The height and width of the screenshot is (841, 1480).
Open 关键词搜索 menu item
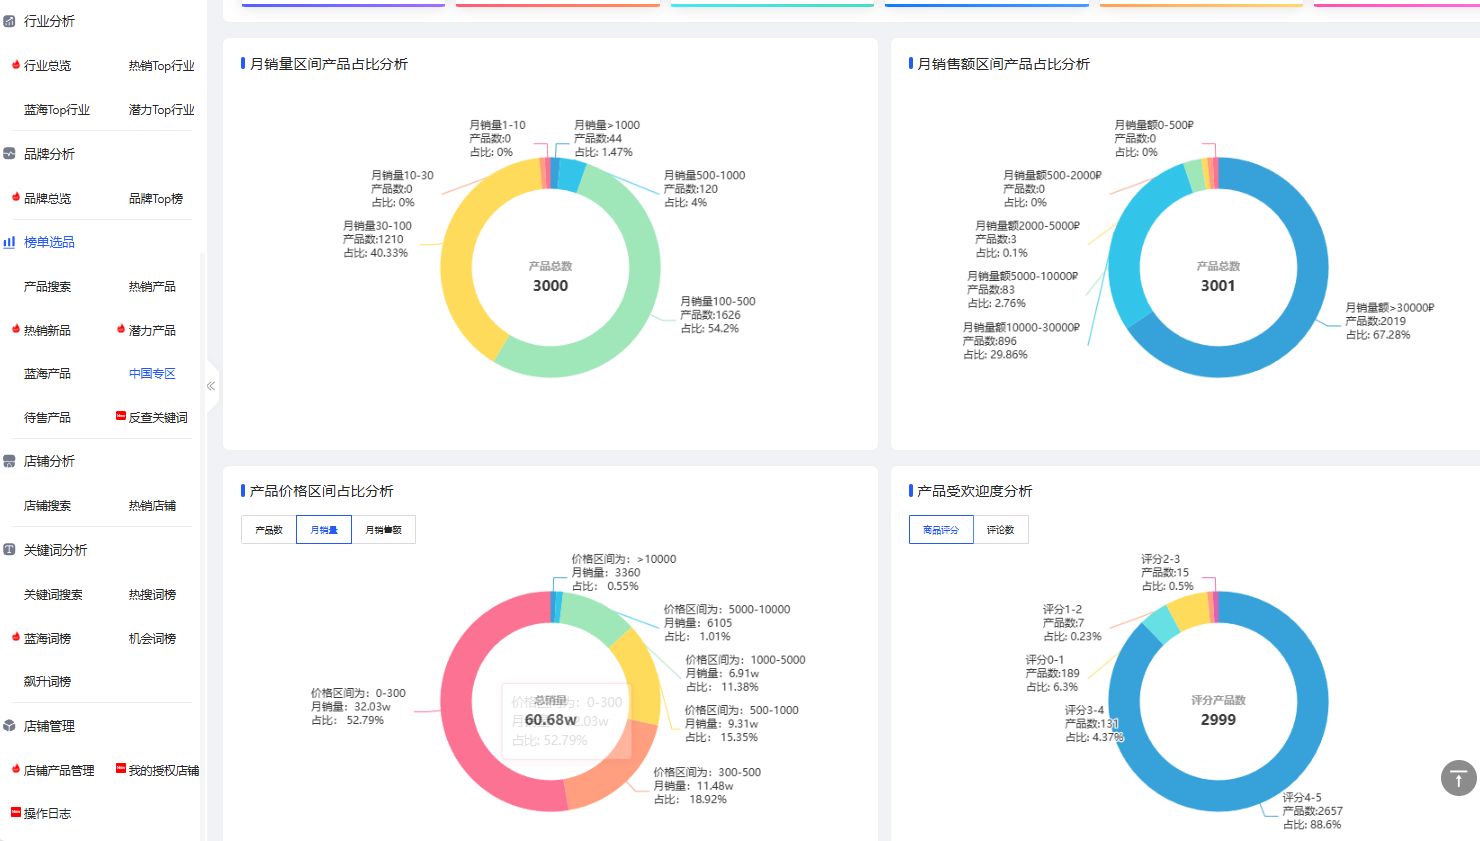53,595
